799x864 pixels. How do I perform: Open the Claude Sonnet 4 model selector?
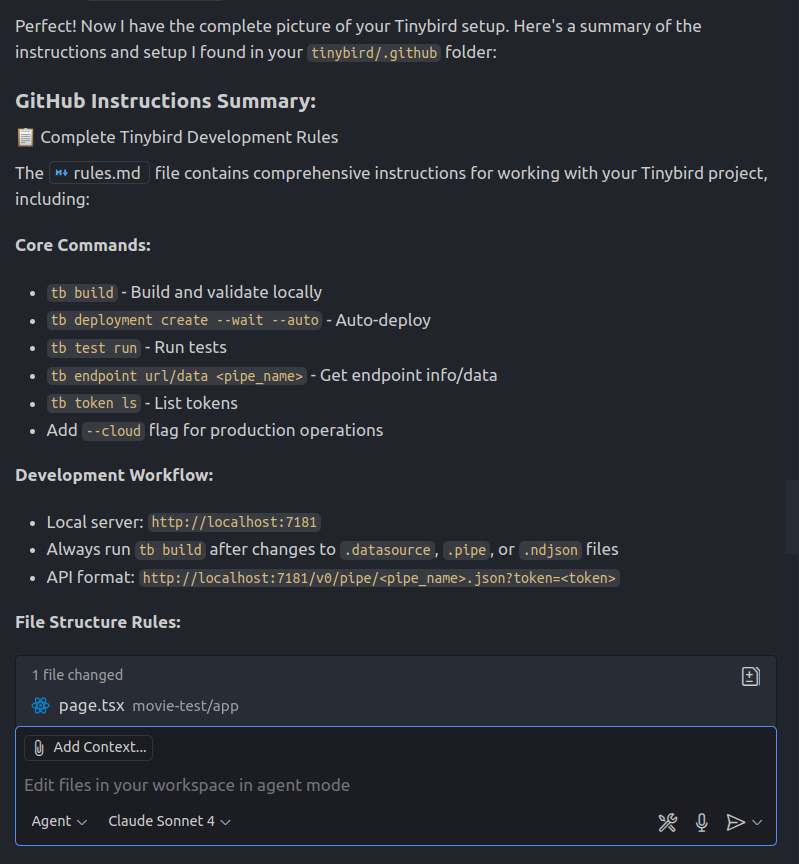pyautogui.click(x=169, y=821)
